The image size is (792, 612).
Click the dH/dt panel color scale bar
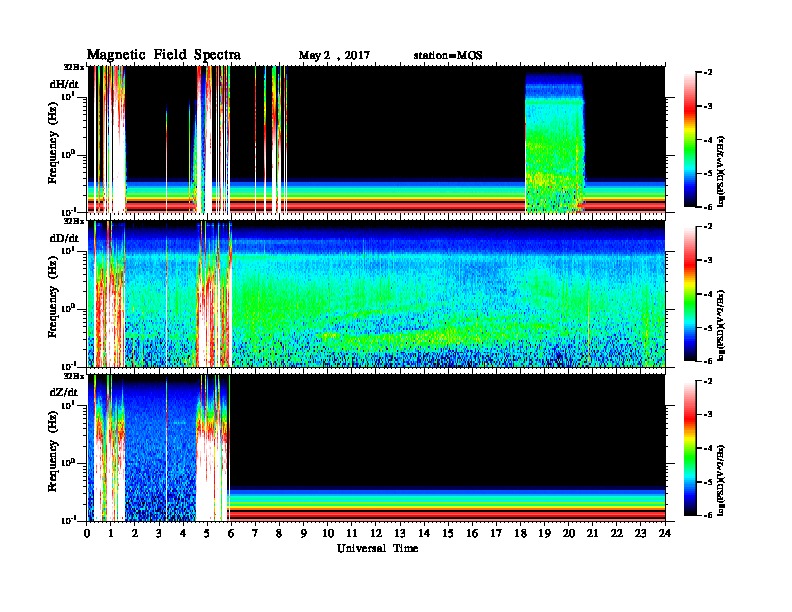pyautogui.click(x=690, y=139)
